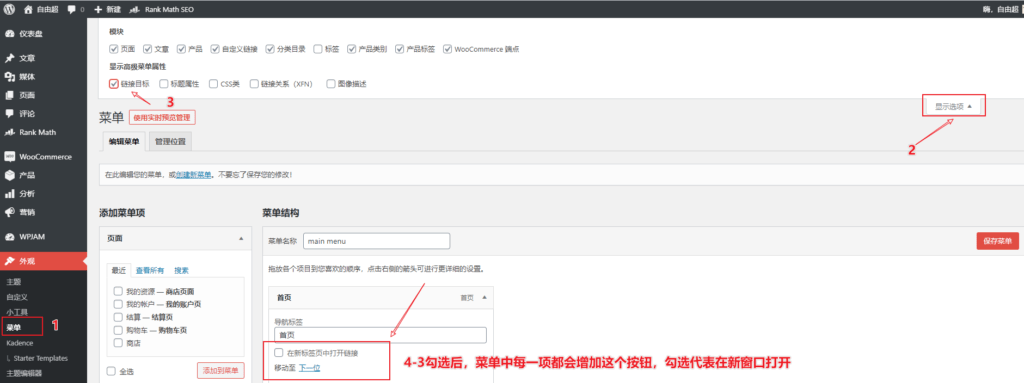Follow the 创建新菜单 link

point(194,175)
